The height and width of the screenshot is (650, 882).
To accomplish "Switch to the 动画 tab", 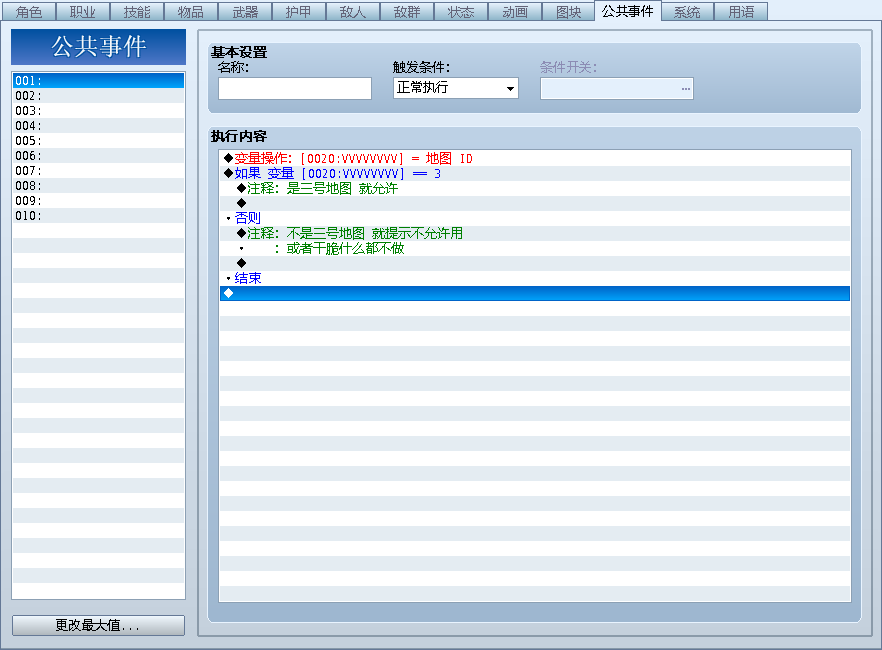I will (515, 11).
